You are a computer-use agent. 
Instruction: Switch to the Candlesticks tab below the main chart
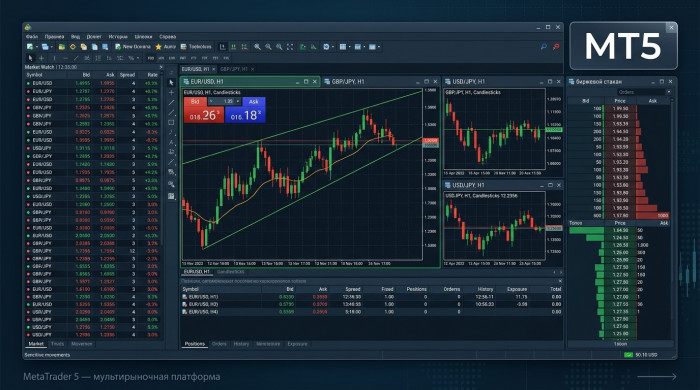click(230, 272)
